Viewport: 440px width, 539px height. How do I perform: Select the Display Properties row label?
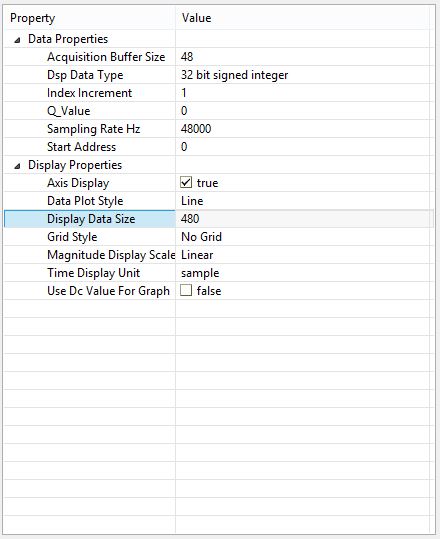tap(75, 165)
